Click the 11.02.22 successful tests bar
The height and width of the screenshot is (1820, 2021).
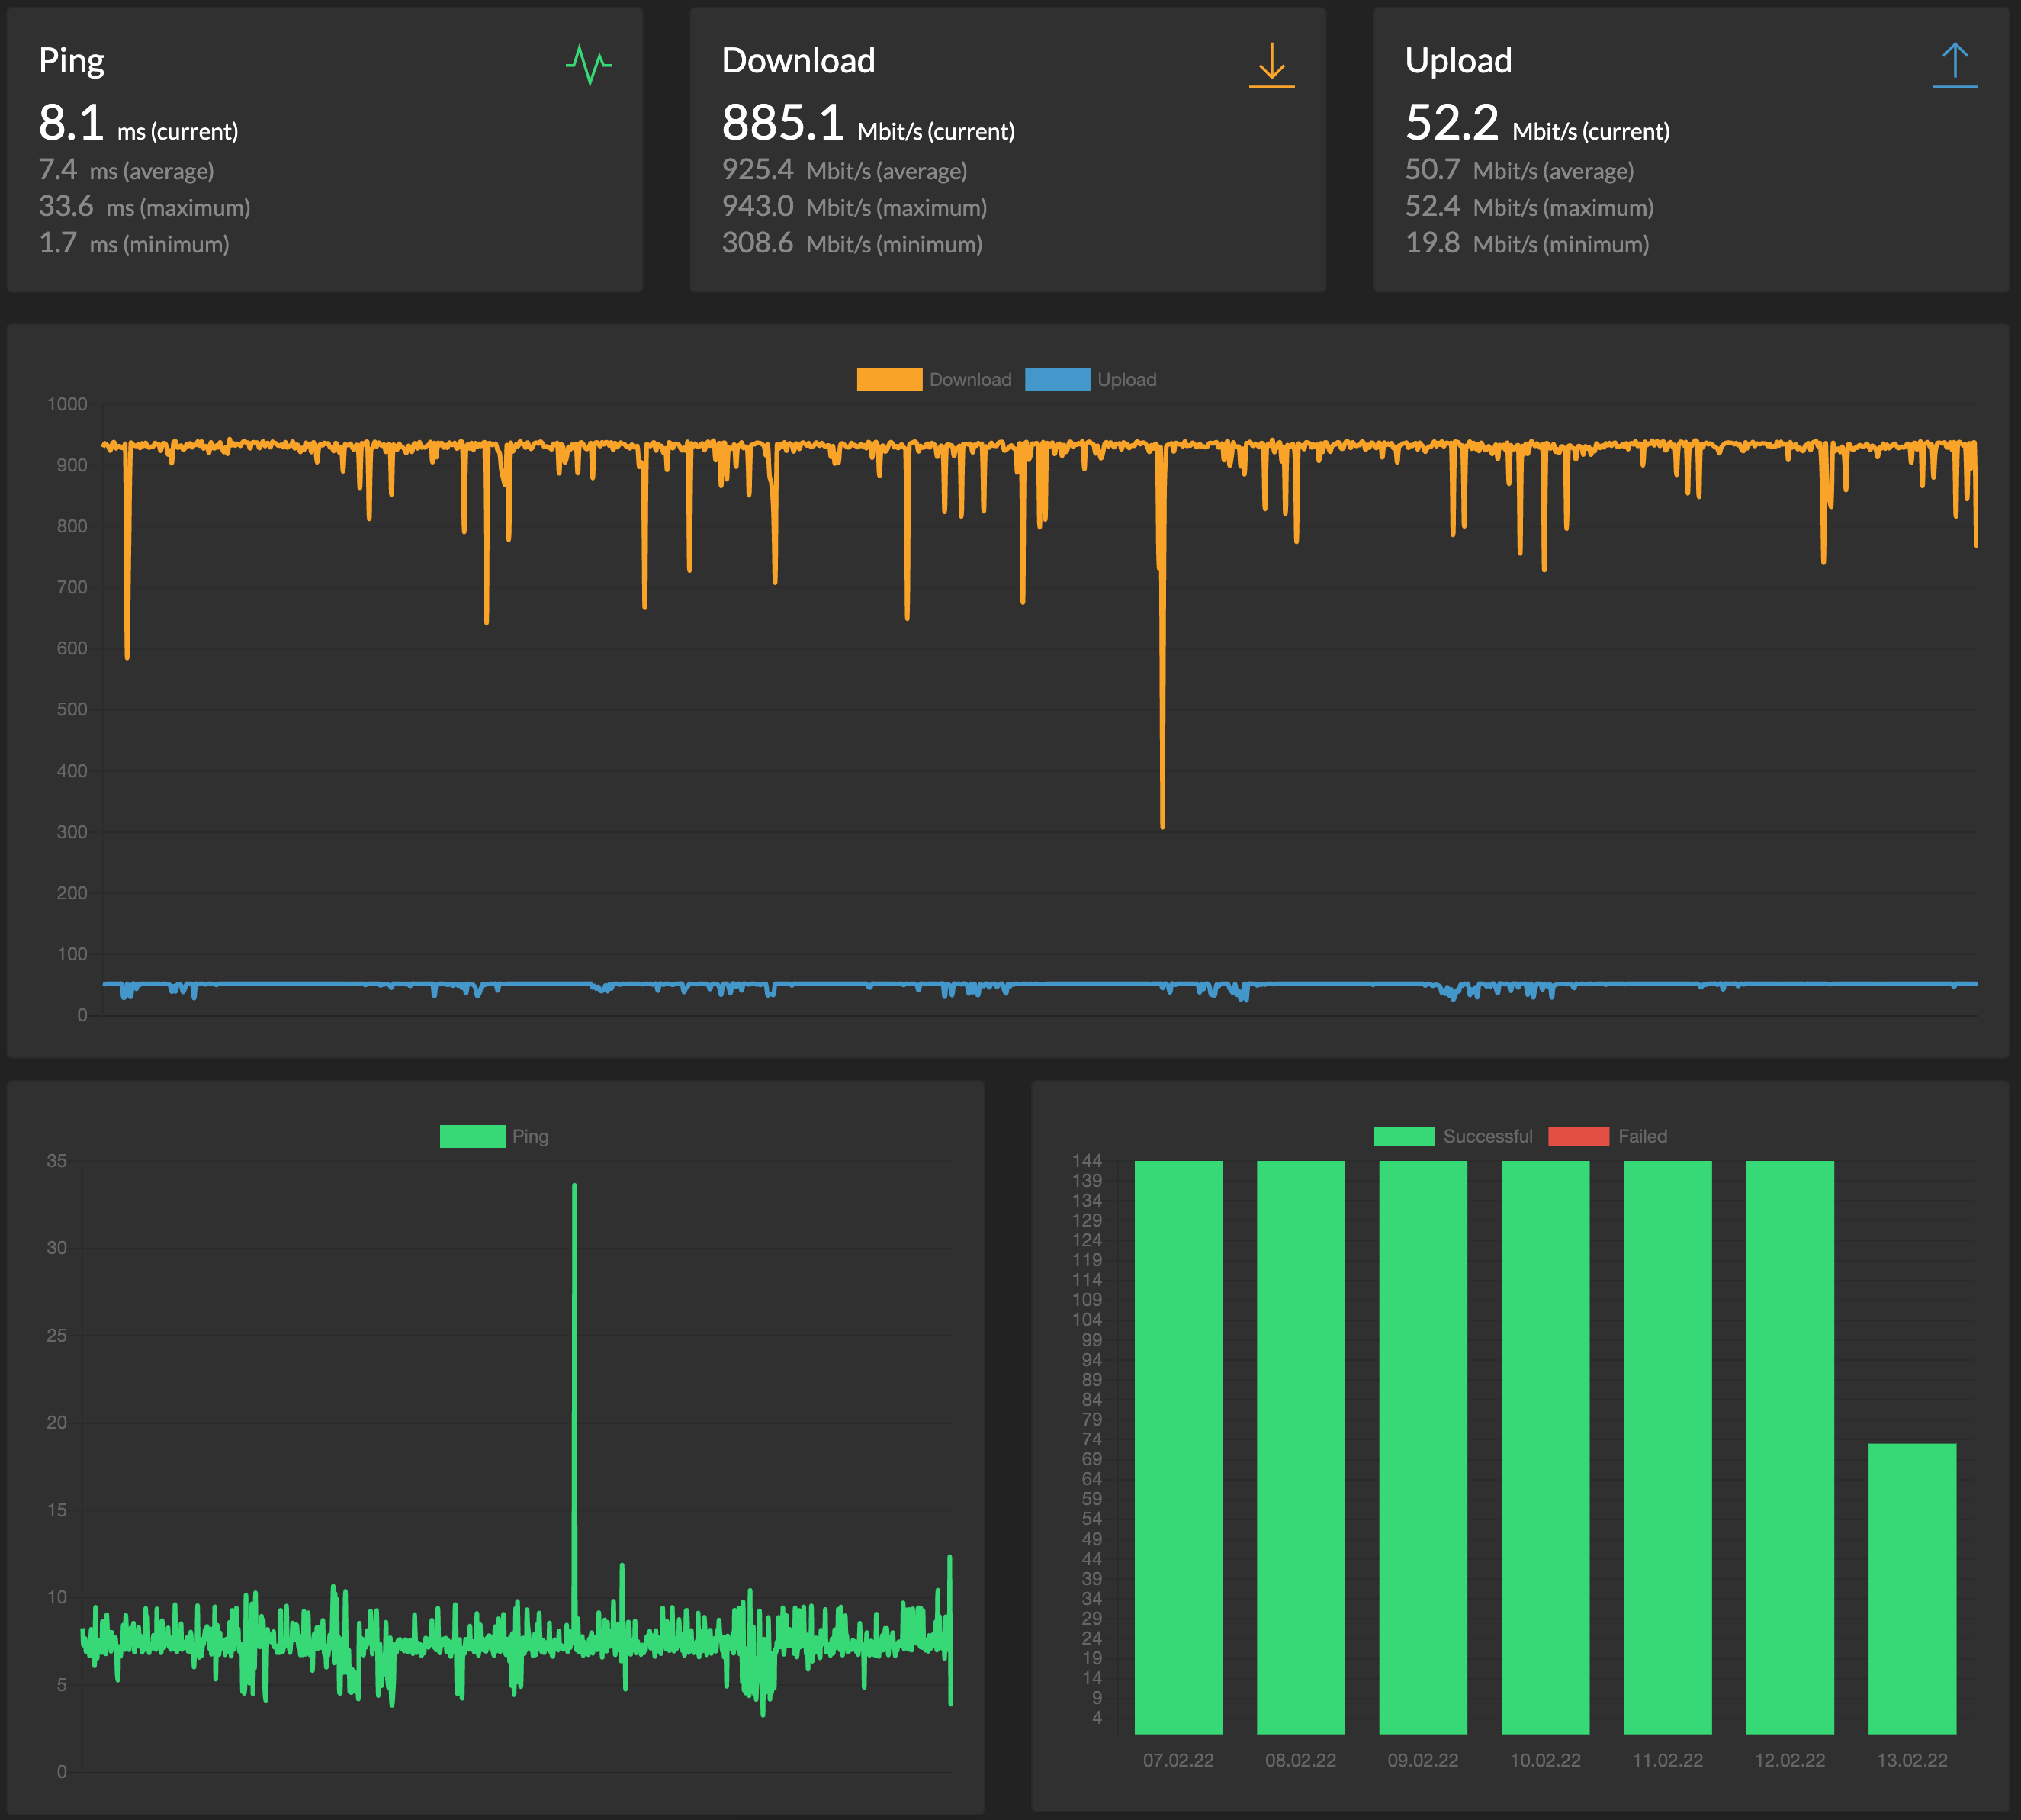pyautogui.click(x=1667, y=1446)
